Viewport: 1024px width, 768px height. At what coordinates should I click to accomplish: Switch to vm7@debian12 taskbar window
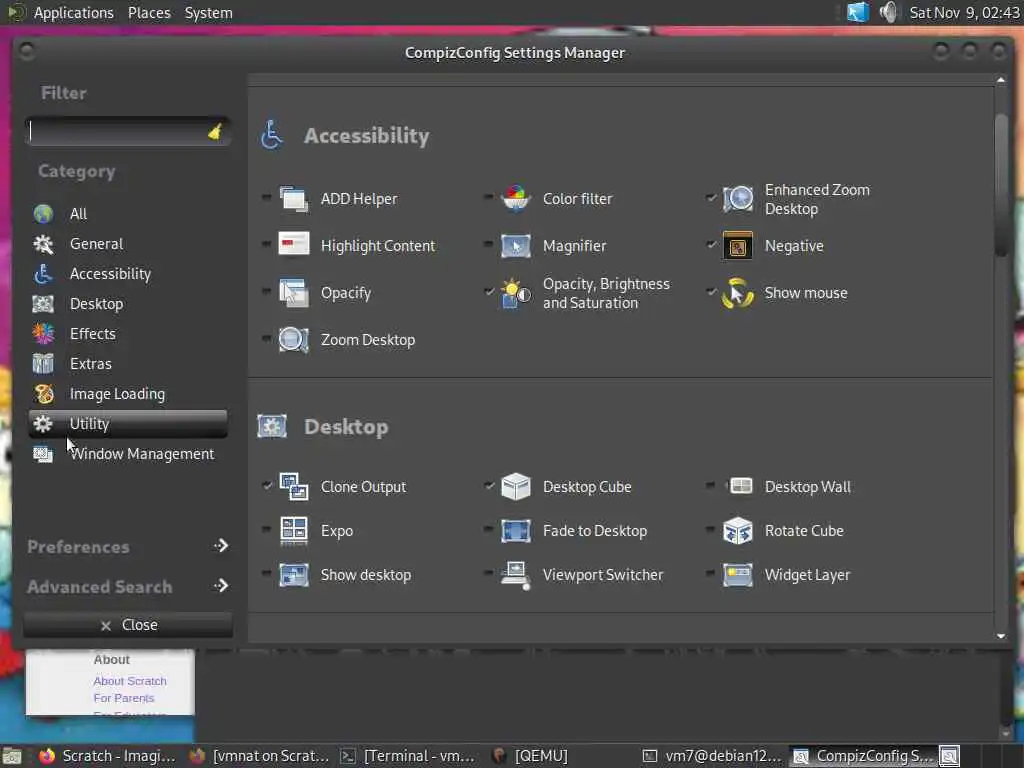[712, 756]
